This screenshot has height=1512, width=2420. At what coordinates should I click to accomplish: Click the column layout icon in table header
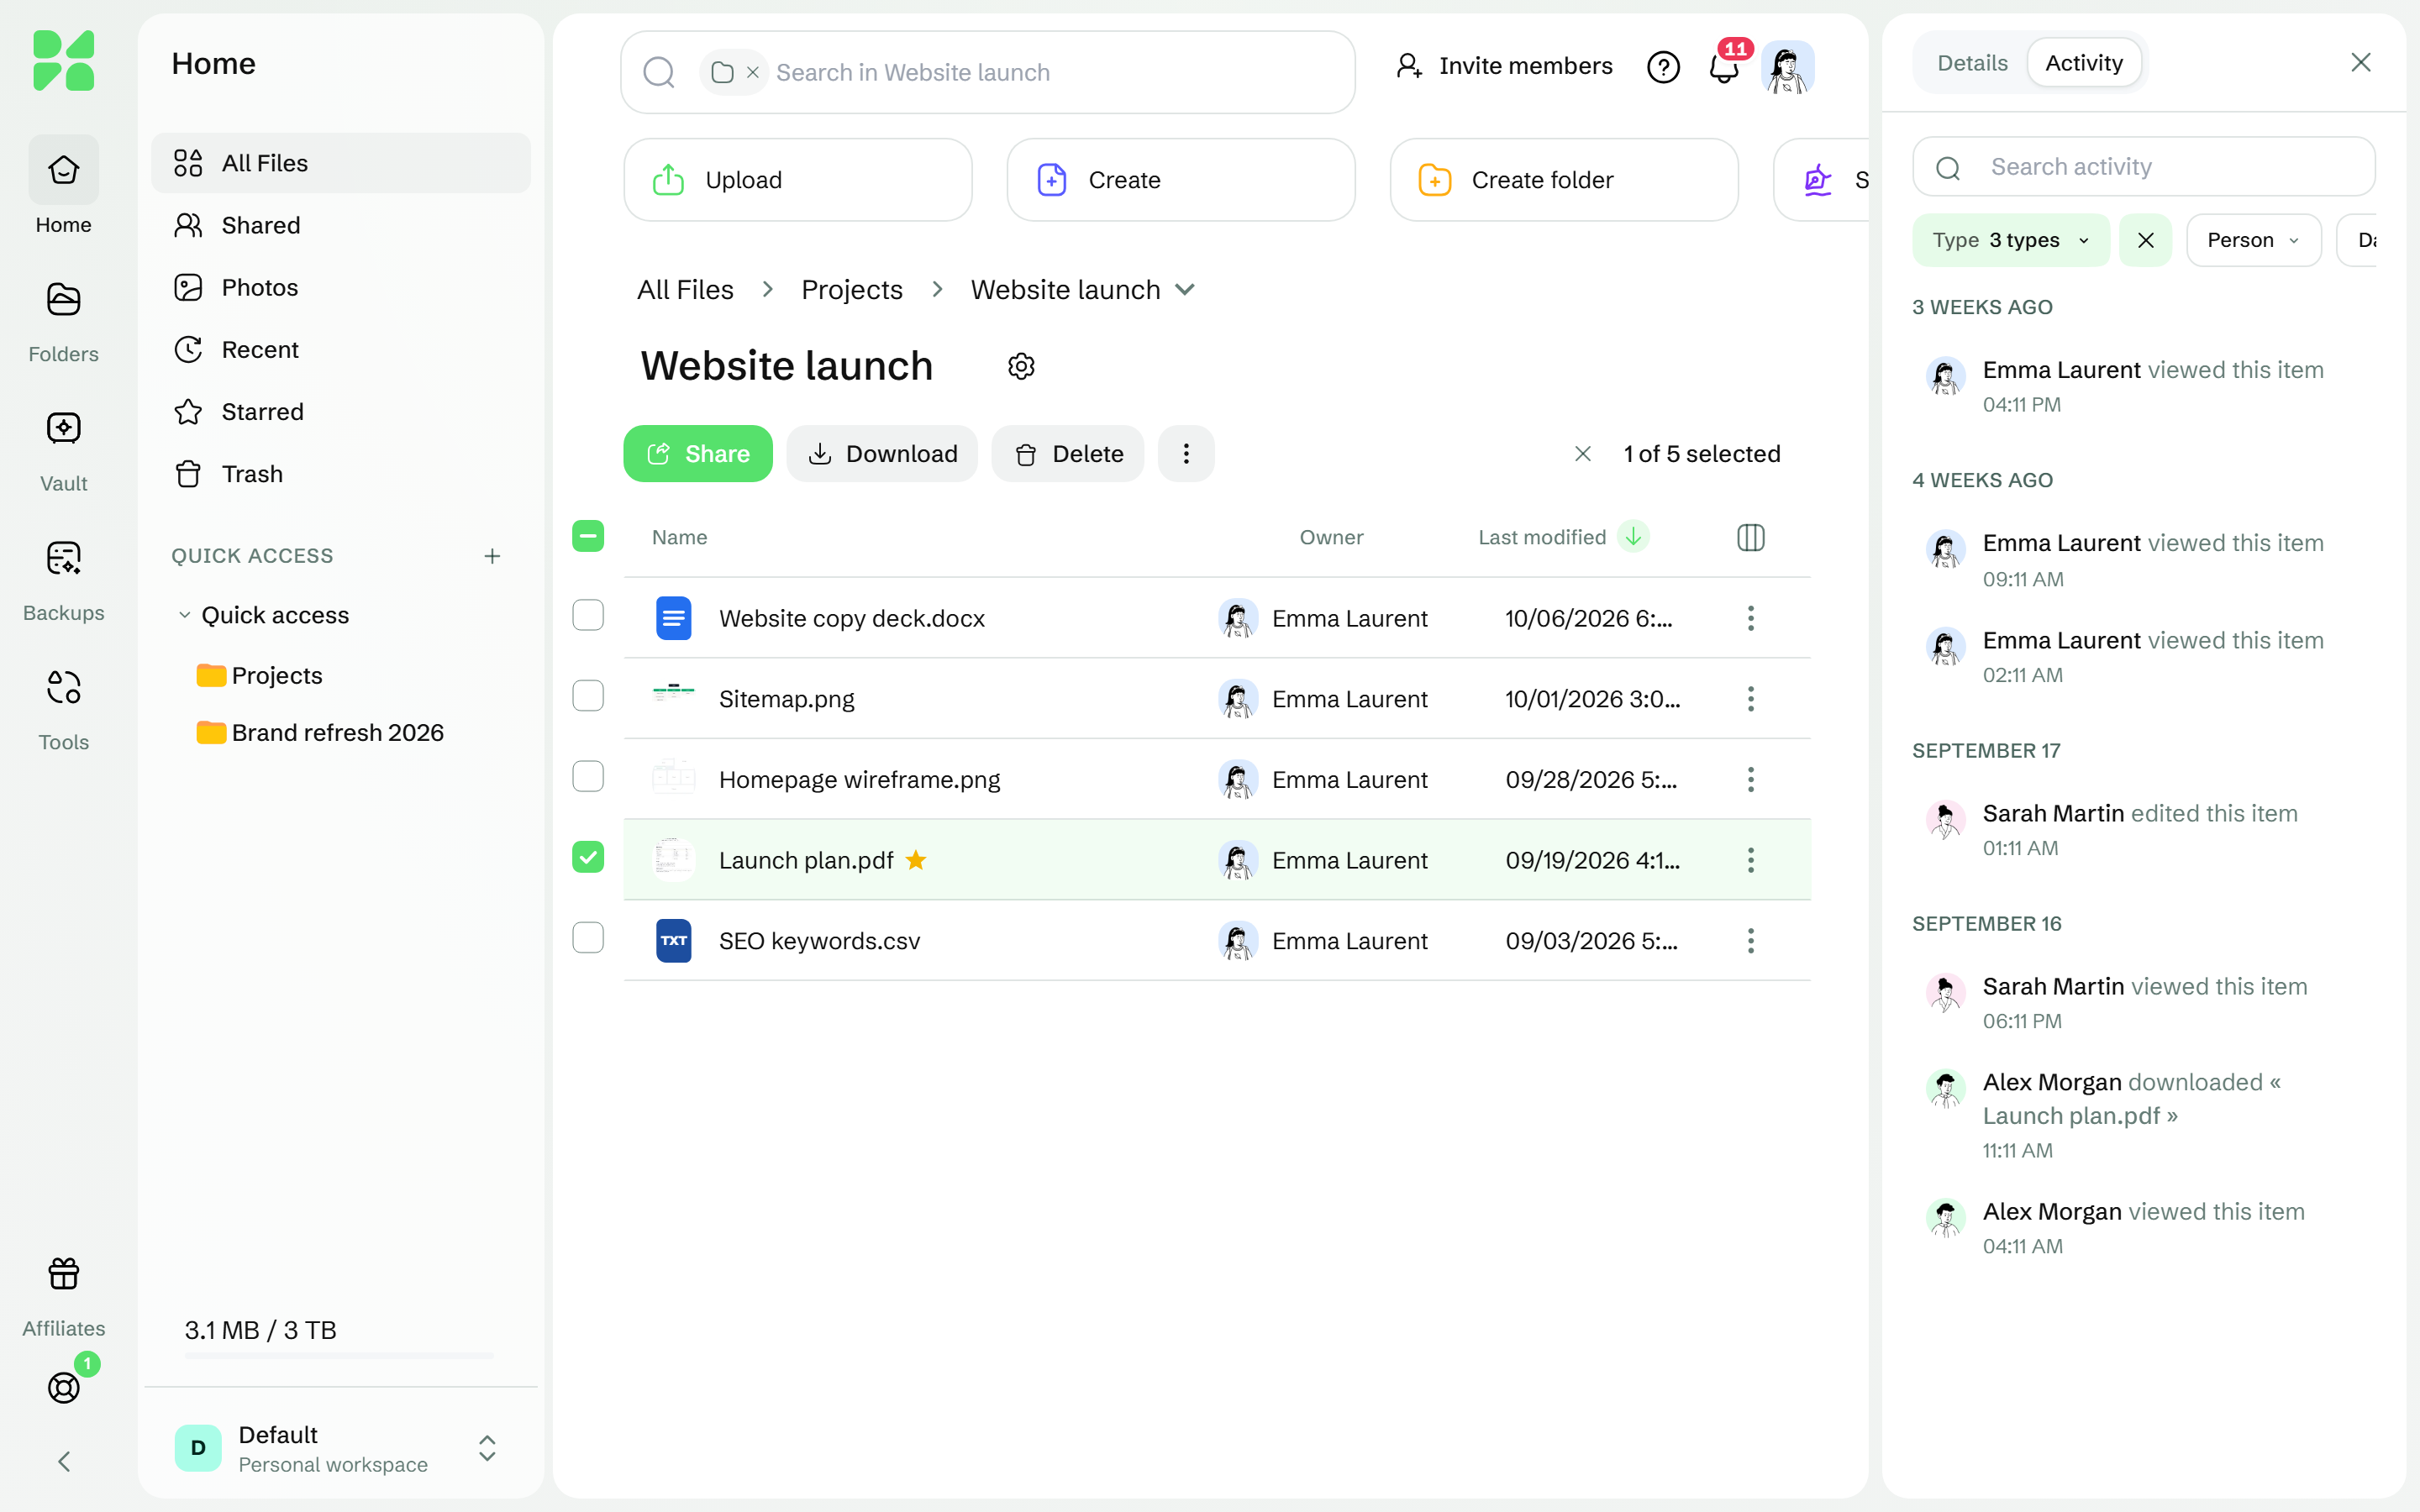pyautogui.click(x=1750, y=537)
